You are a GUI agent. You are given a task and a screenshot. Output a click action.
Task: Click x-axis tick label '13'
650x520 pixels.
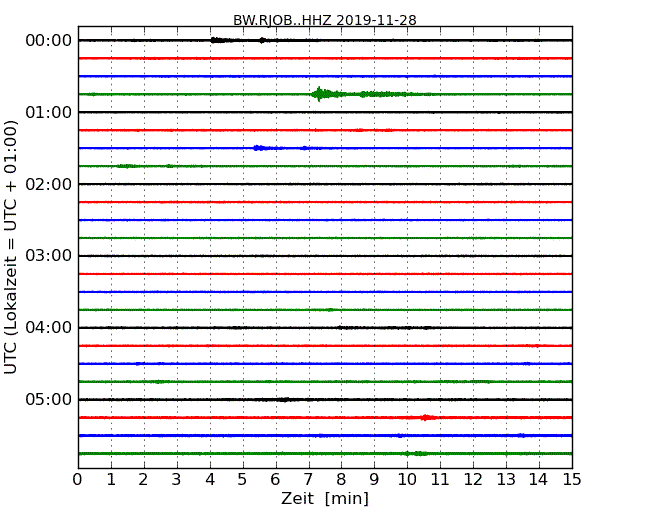tap(506, 479)
